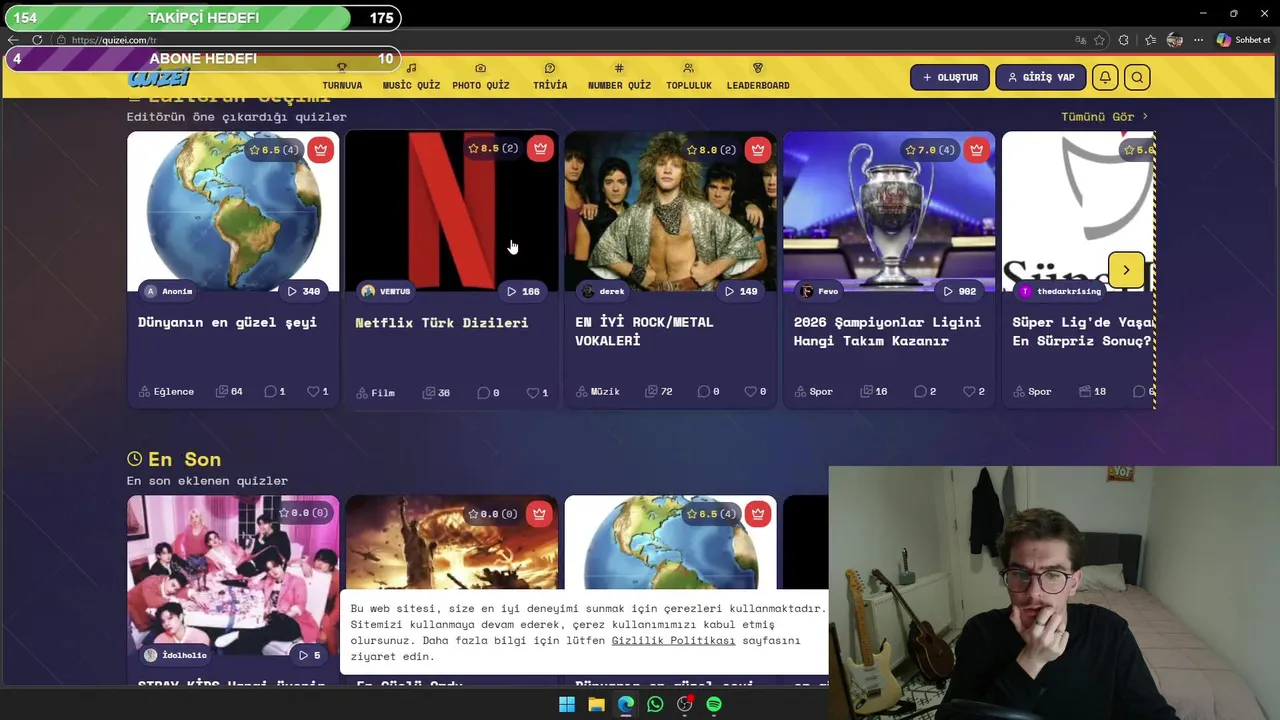Click the Quizei logo

pyautogui.click(x=158, y=78)
